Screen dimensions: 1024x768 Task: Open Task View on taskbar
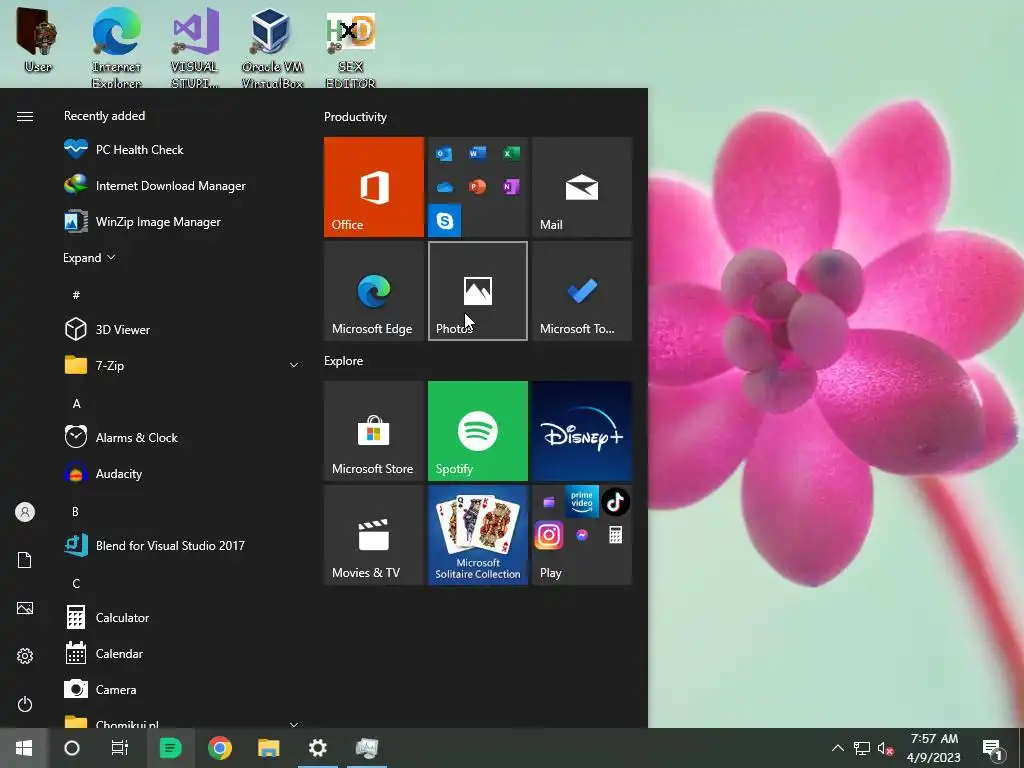(x=120, y=748)
